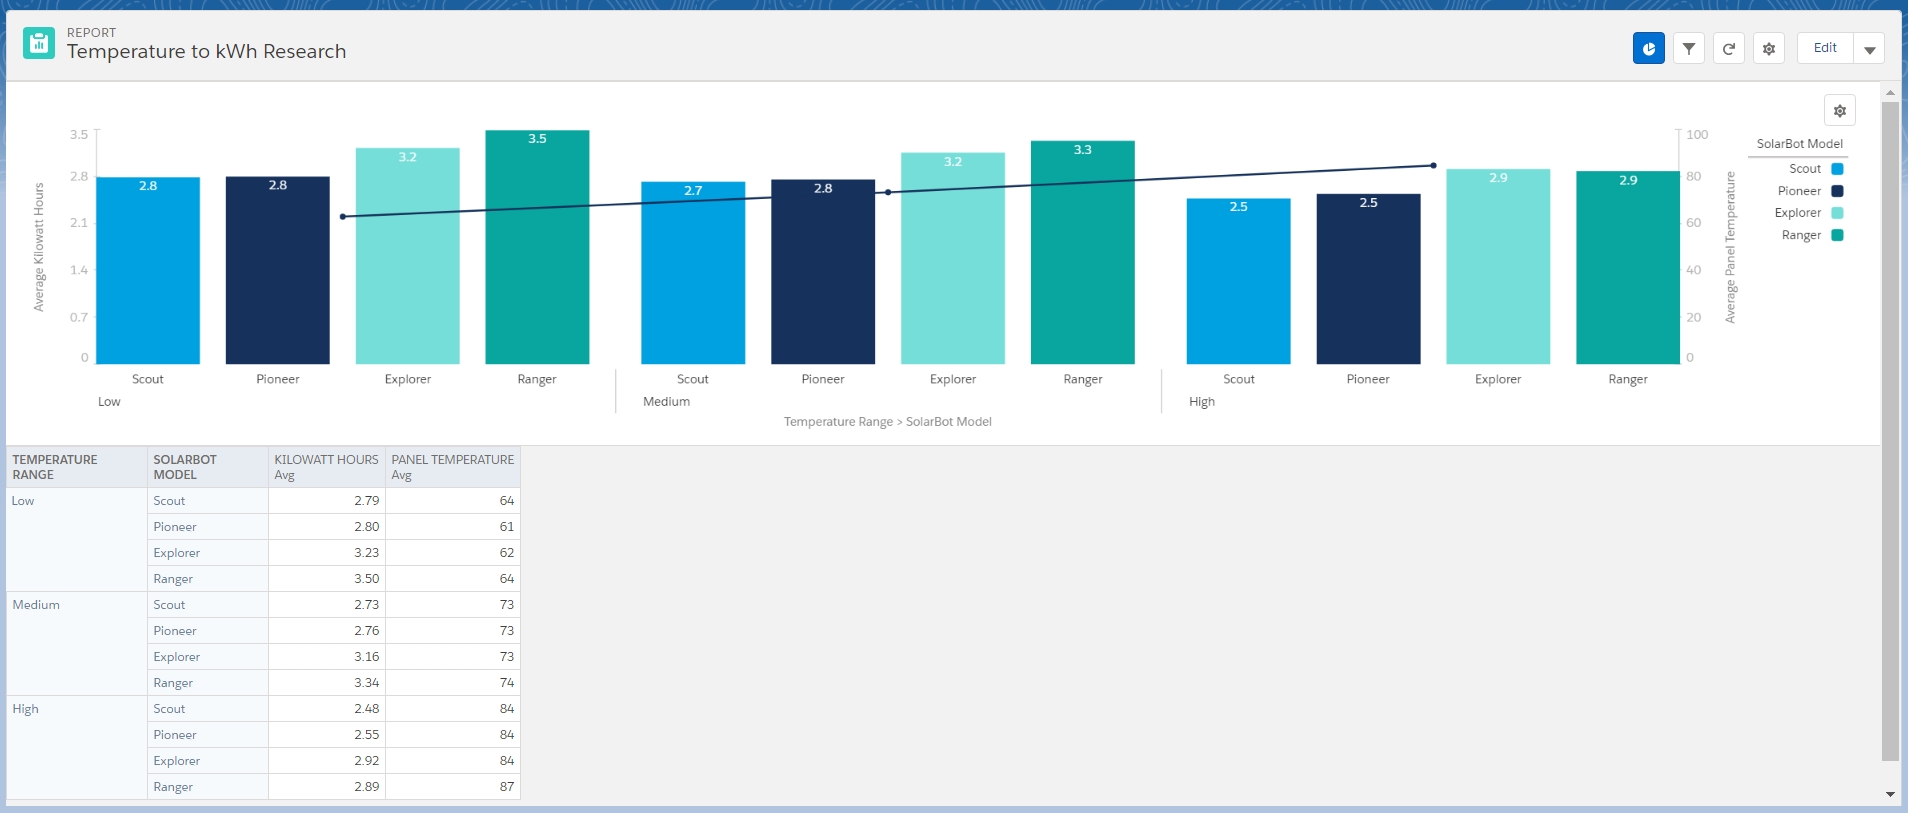Viewport: 1908px width, 813px height.
Task: Click the Temperature to kWh Research title
Action: tap(207, 52)
